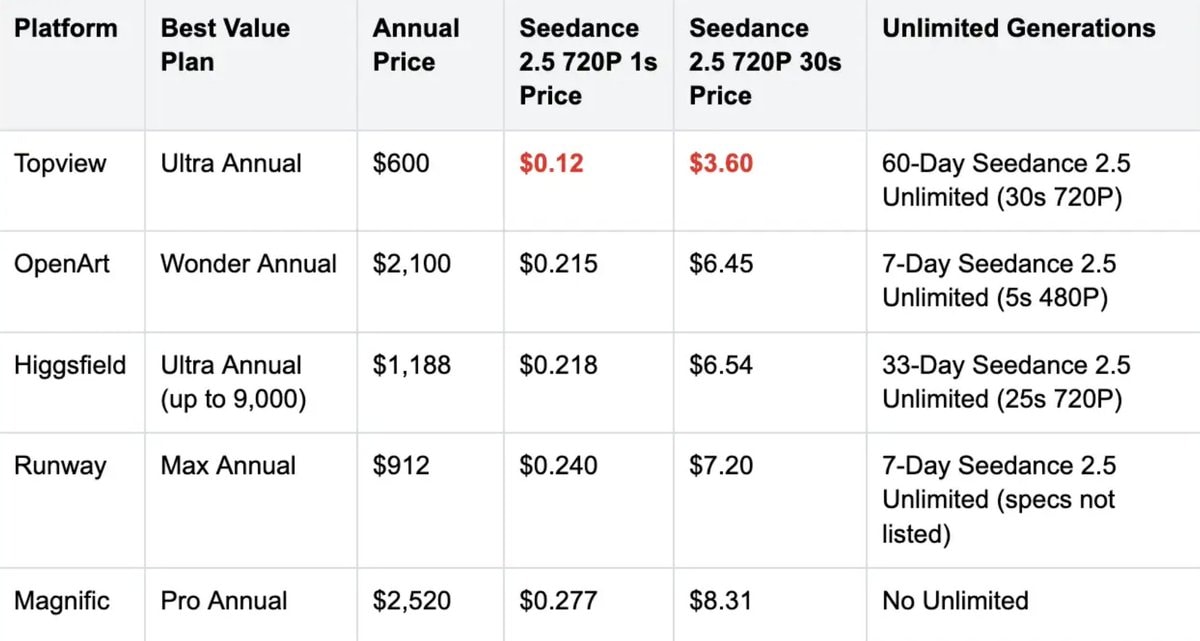Select the Seedance 2.5 720P 1s Price header
The width and height of the screenshot is (1200, 641).
pyautogui.click(x=588, y=62)
